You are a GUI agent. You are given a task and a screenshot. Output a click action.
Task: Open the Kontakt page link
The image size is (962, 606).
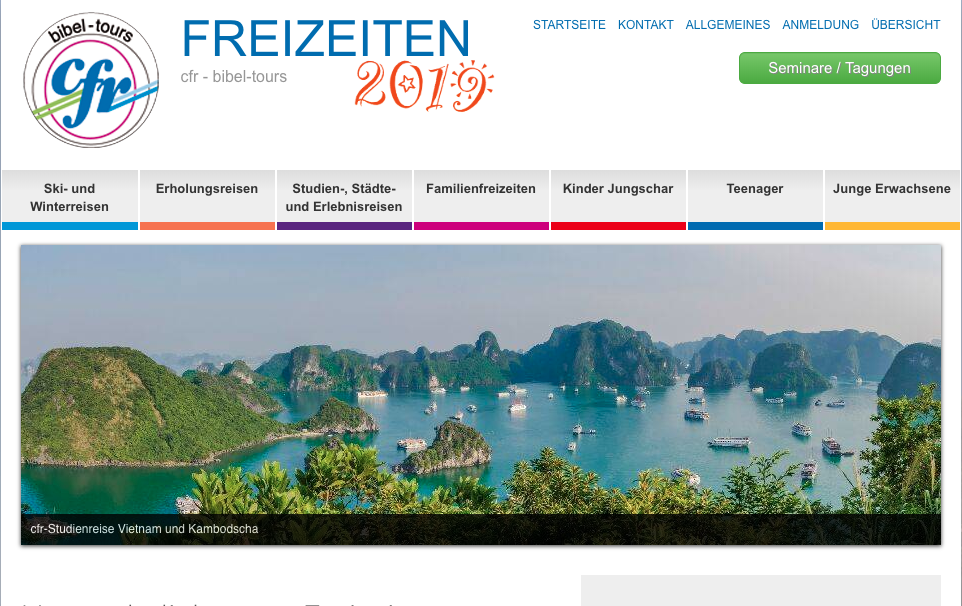pos(645,25)
